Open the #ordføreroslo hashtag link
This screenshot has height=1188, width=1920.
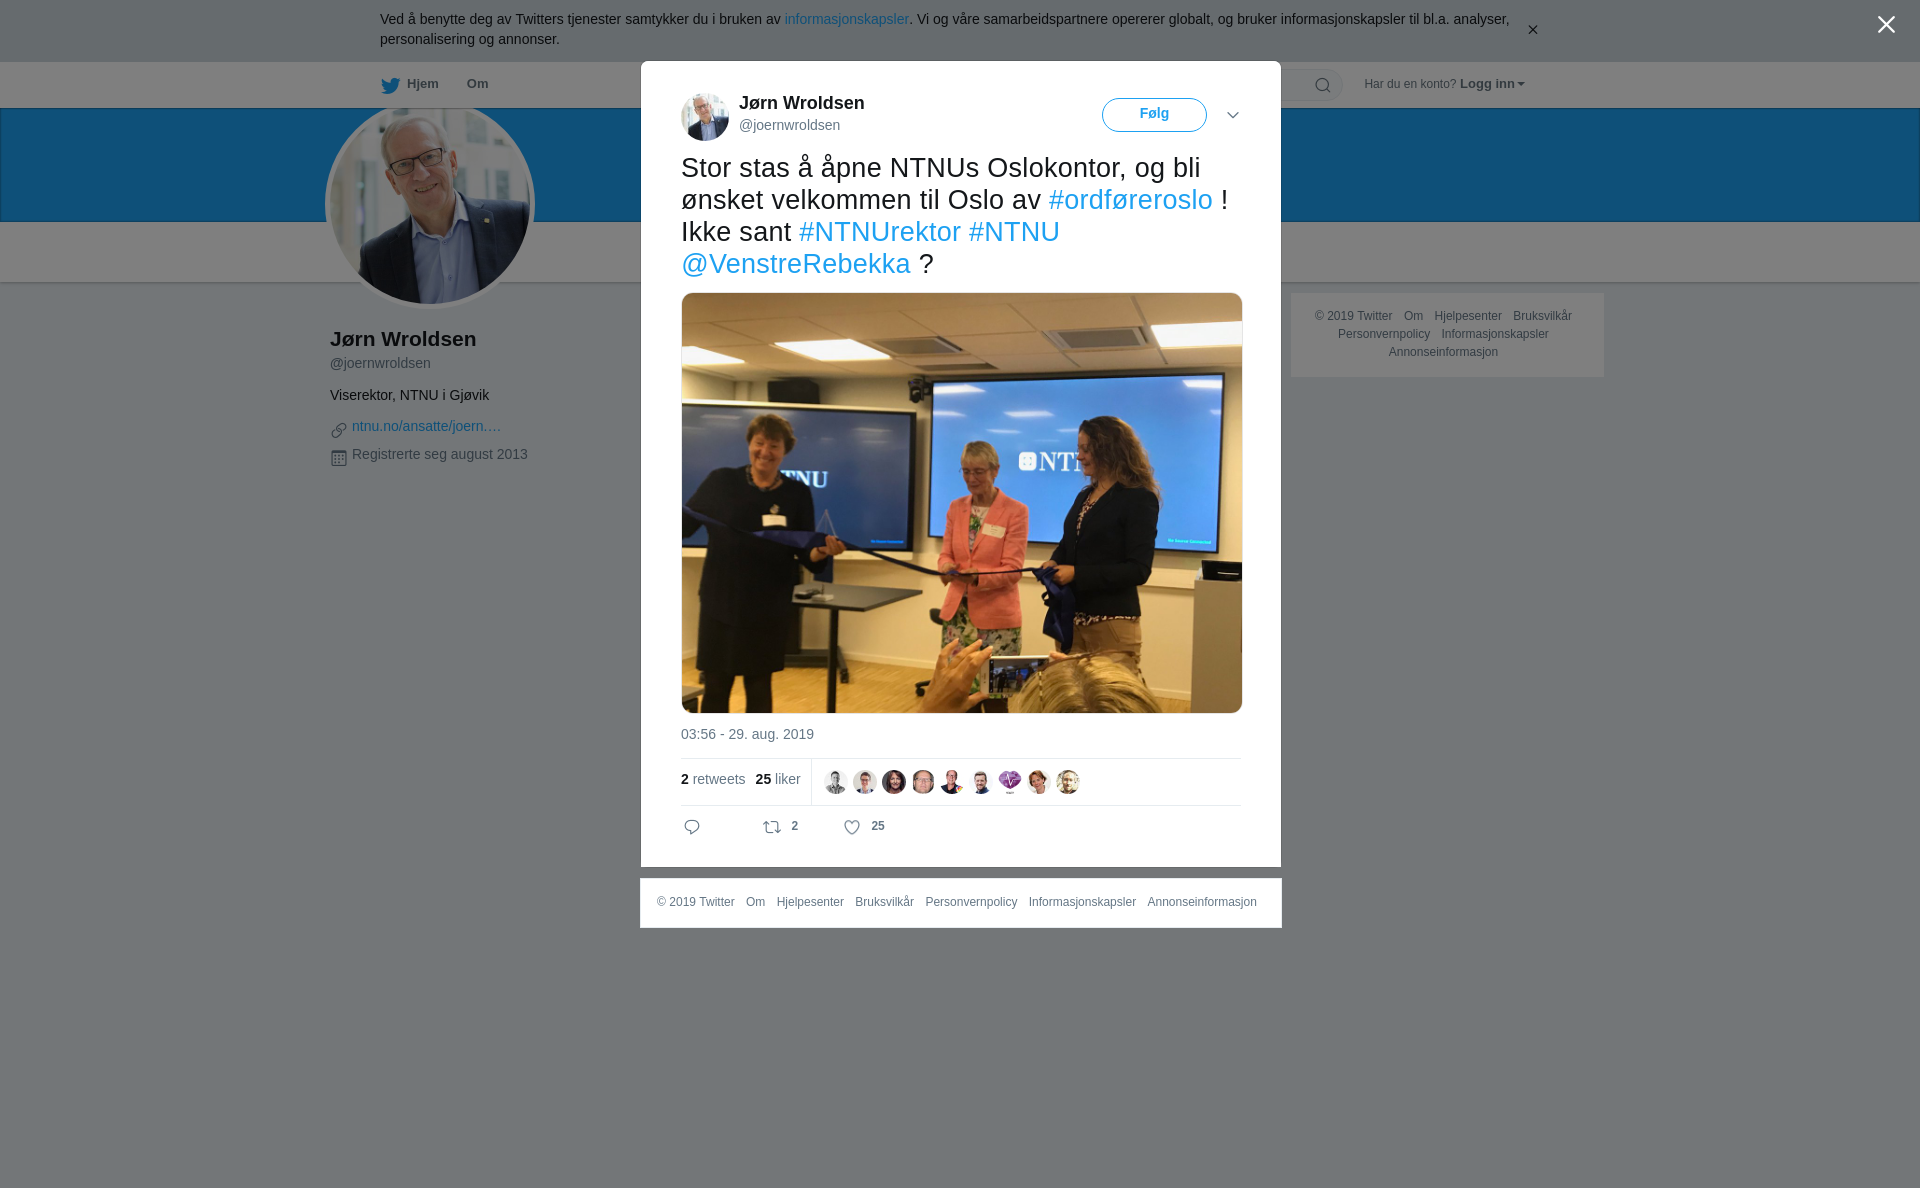point(1131,200)
